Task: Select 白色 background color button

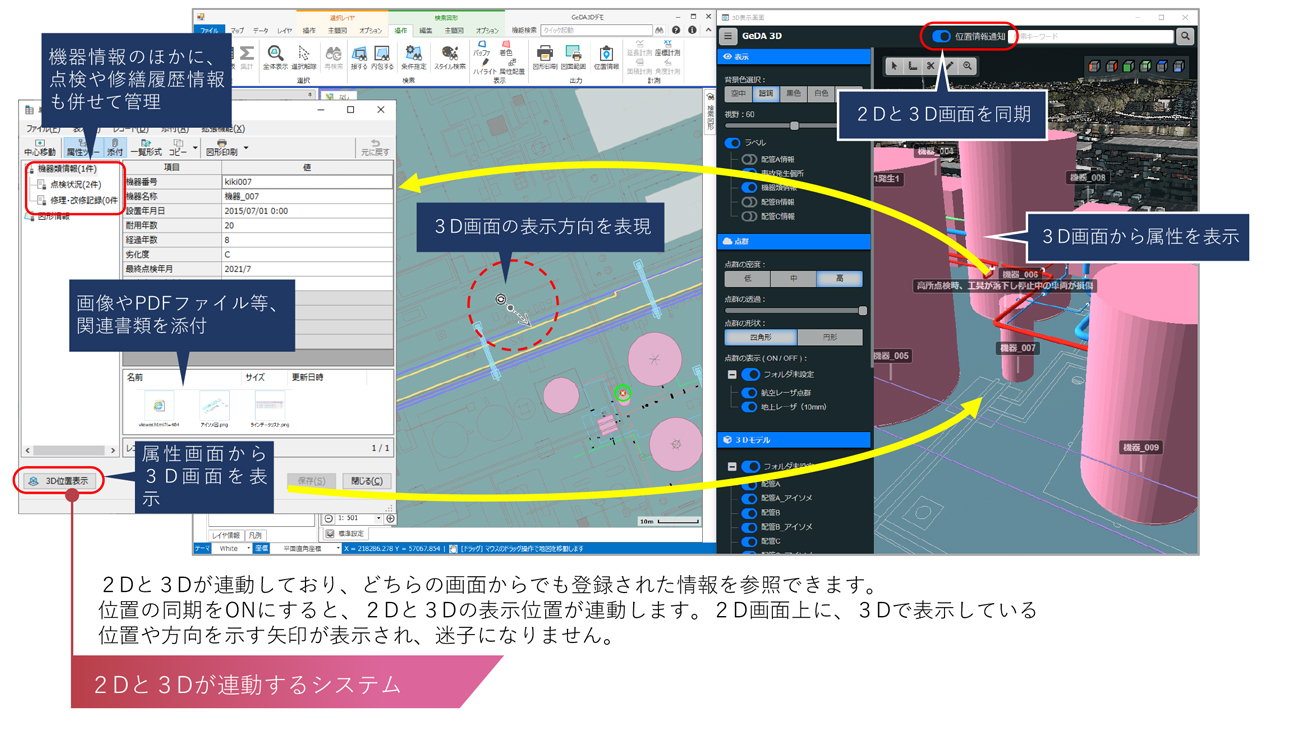Action: (x=821, y=94)
